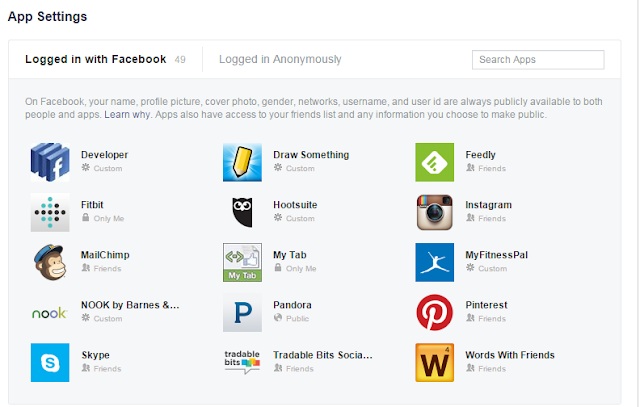Select the Feedly green icon
This screenshot has width=640, height=407.
point(435,161)
